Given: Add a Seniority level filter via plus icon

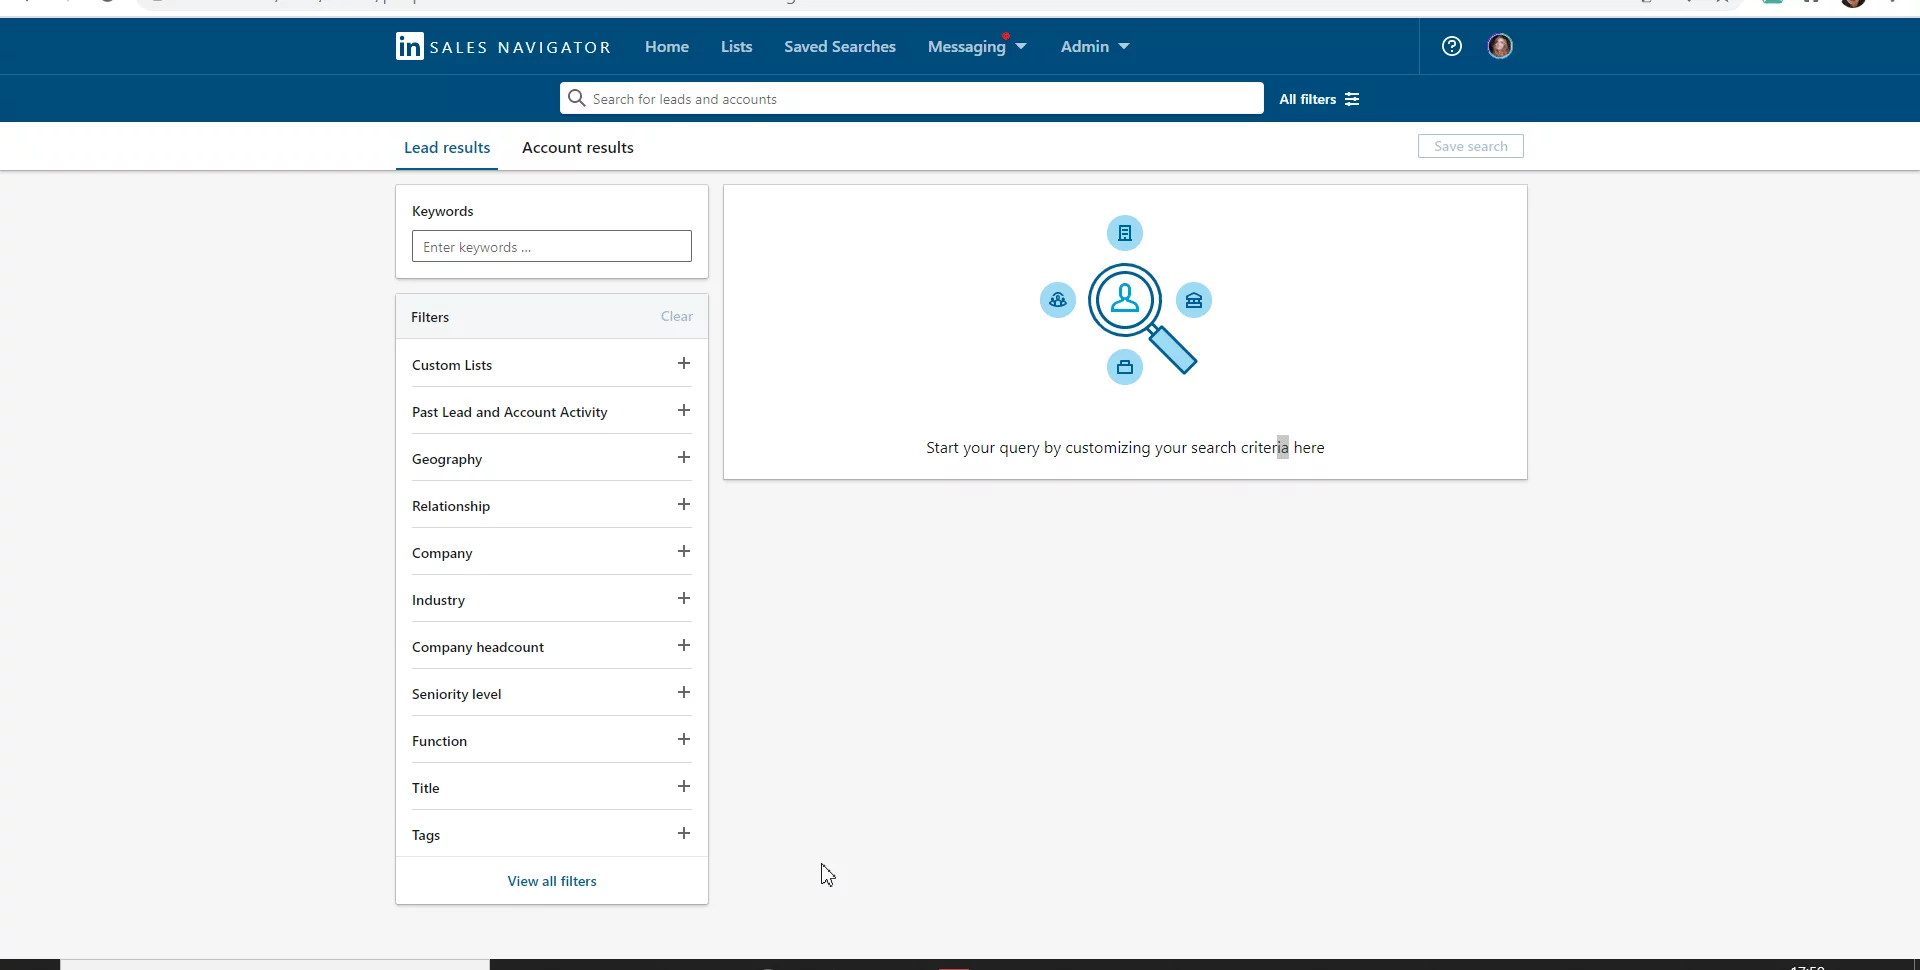Looking at the screenshot, I should pyautogui.click(x=684, y=692).
